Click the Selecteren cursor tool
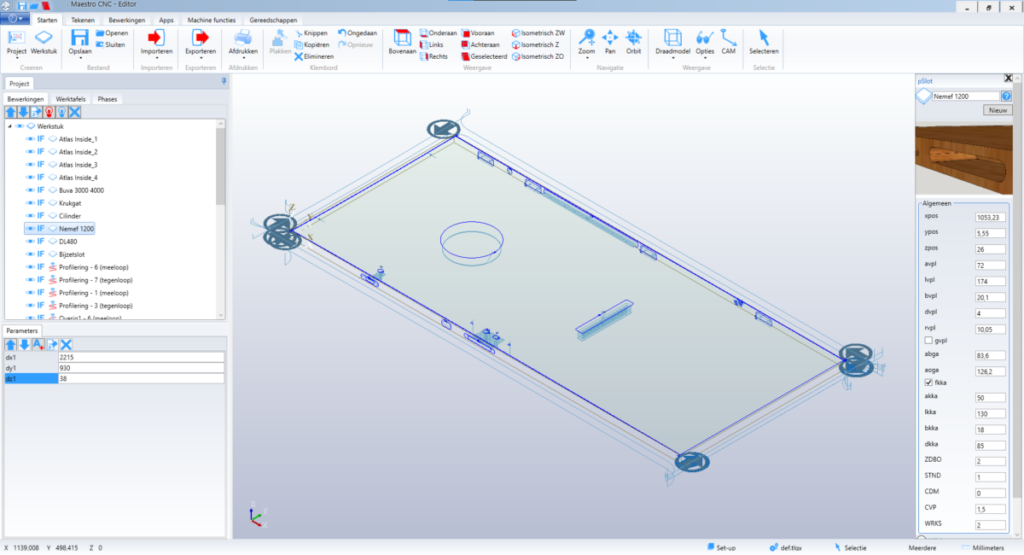The width and height of the screenshot is (1024, 555). pos(763,39)
